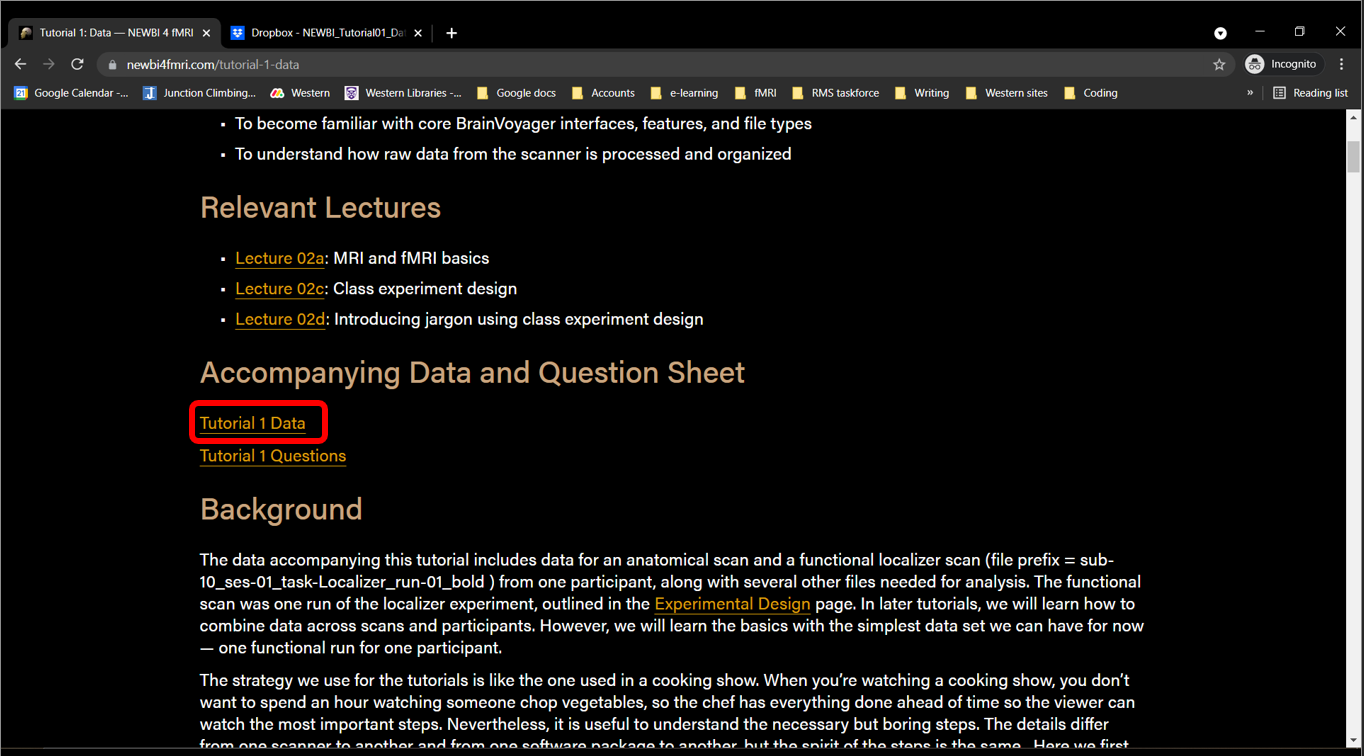
Task: Open the Writing bookmark folder
Action: (x=921, y=93)
